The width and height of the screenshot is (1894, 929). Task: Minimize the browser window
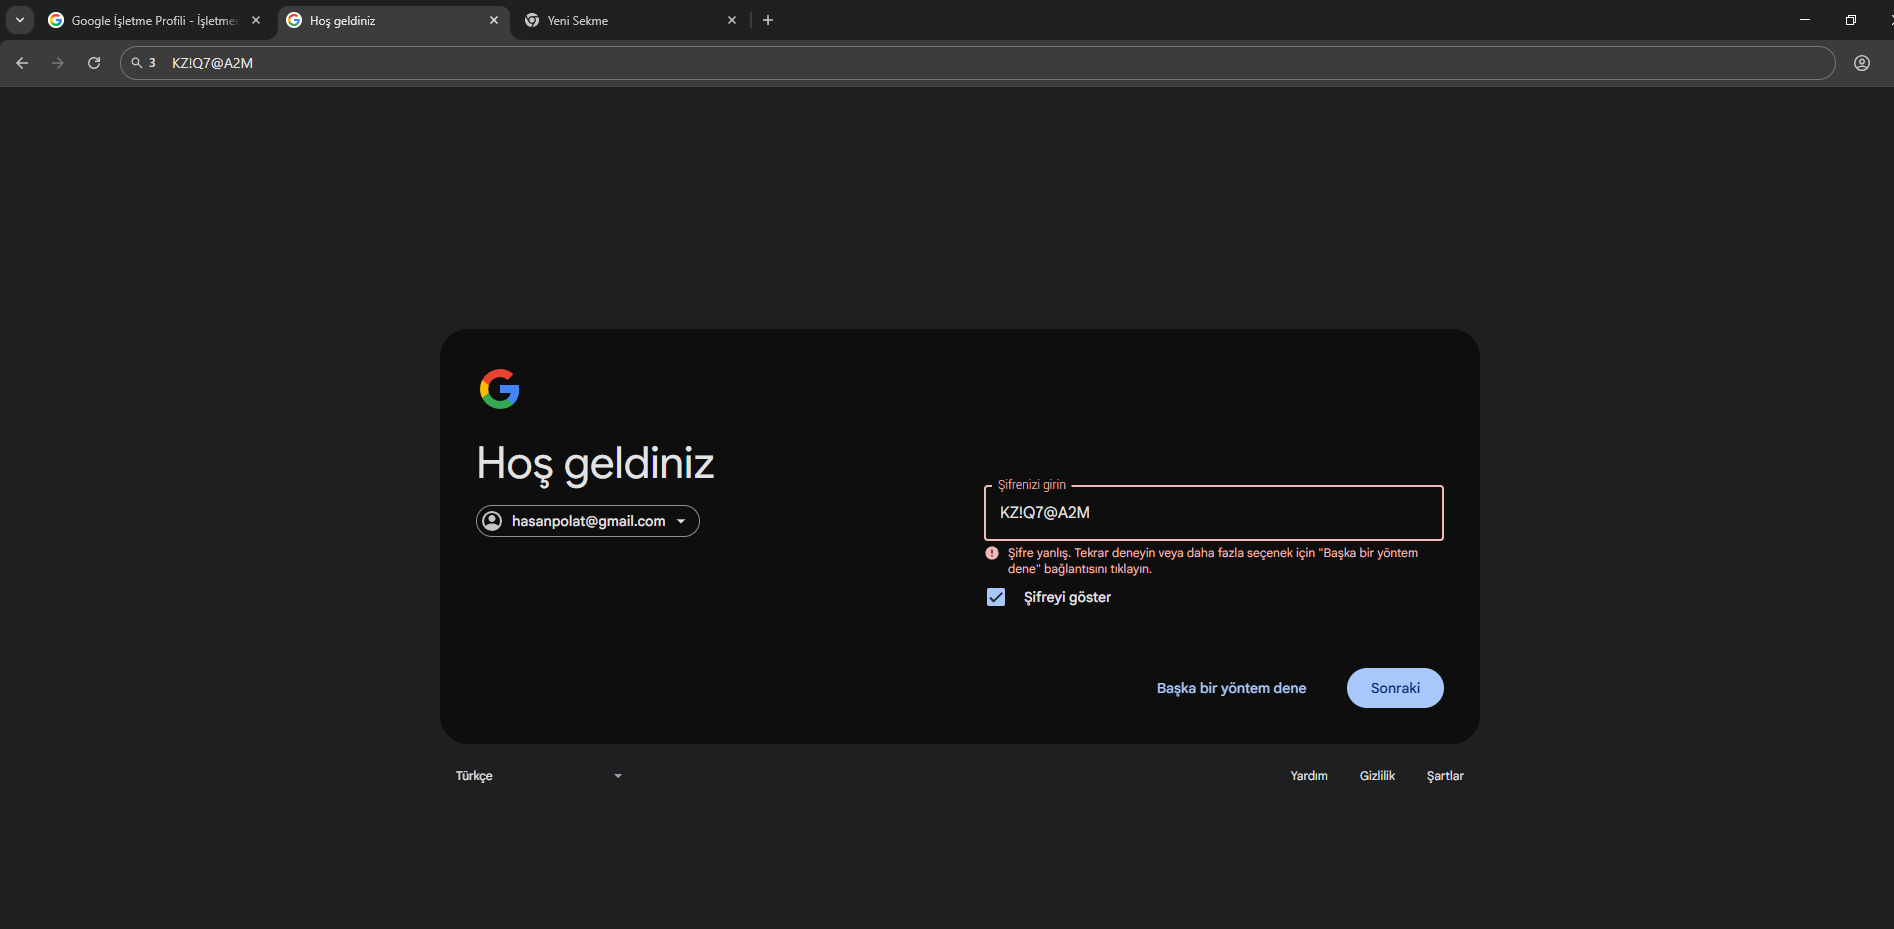1805,20
